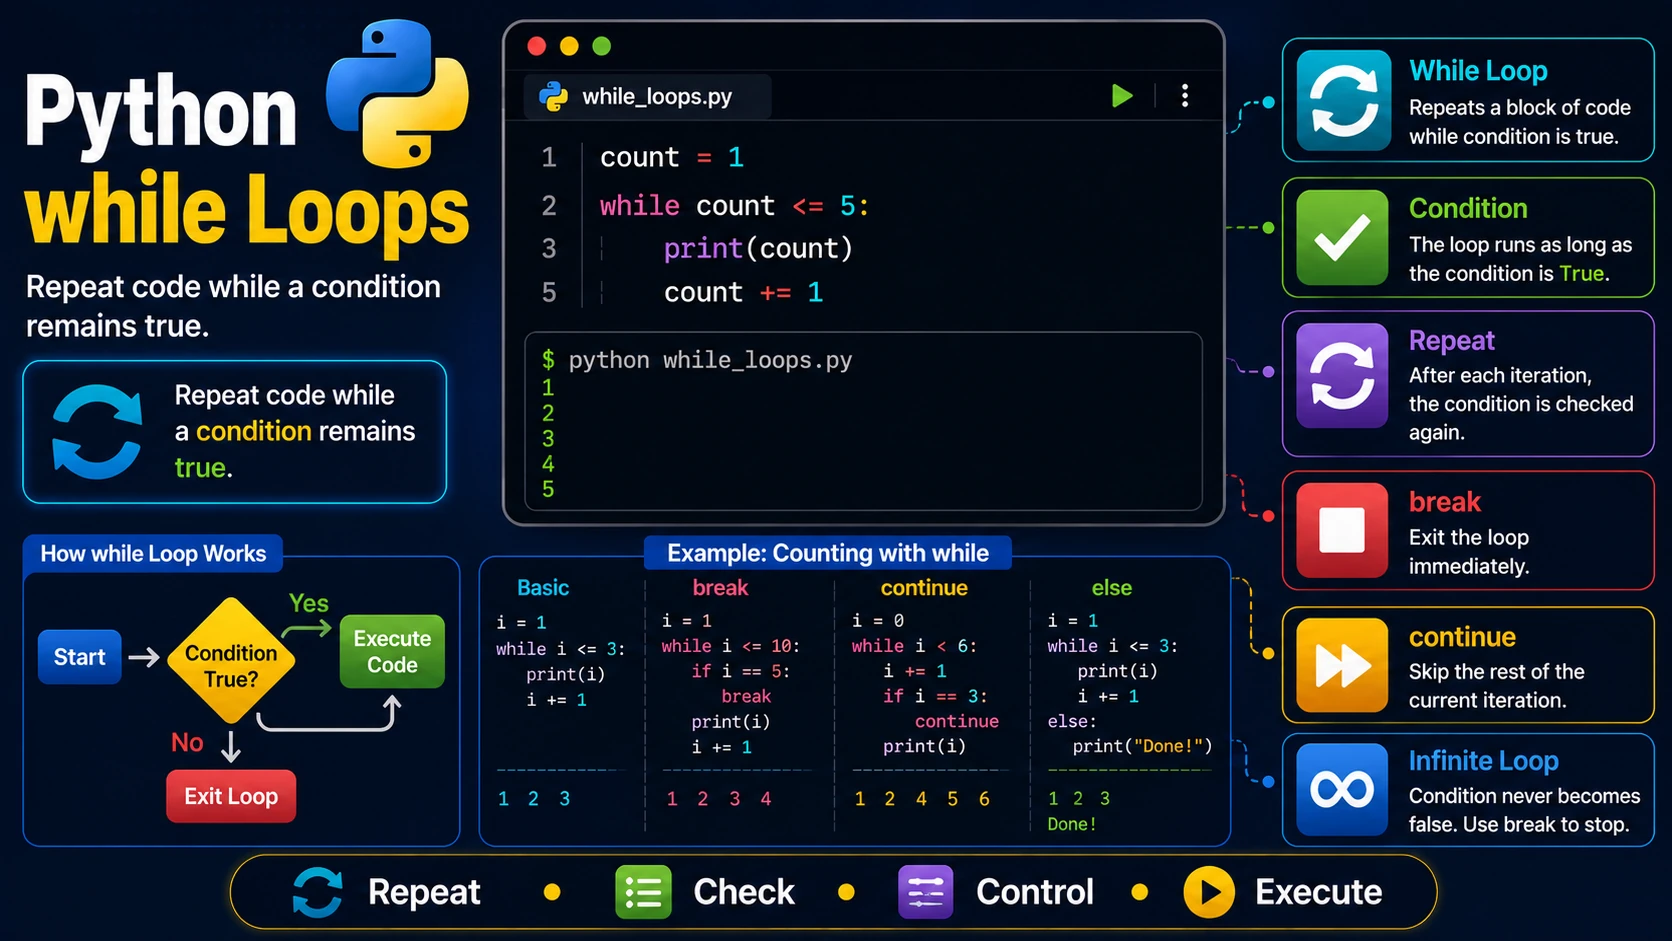Screen dimensions: 1672x941
Task: Click the orange continue fast-forward icon
Action: pos(1342,666)
